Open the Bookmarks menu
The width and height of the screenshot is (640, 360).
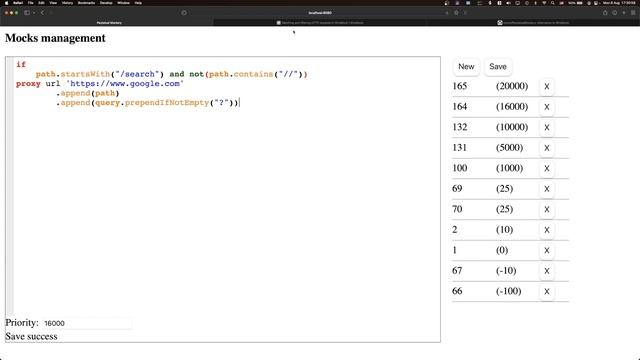pyautogui.click(x=86, y=3)
